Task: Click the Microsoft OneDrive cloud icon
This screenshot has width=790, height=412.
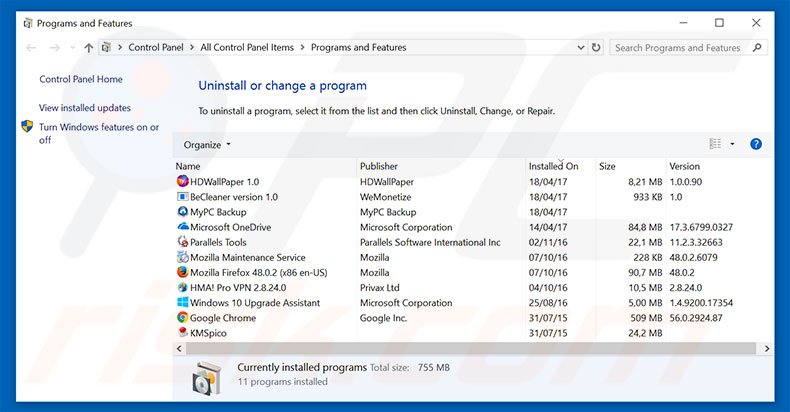Action: tap(182, 227)
